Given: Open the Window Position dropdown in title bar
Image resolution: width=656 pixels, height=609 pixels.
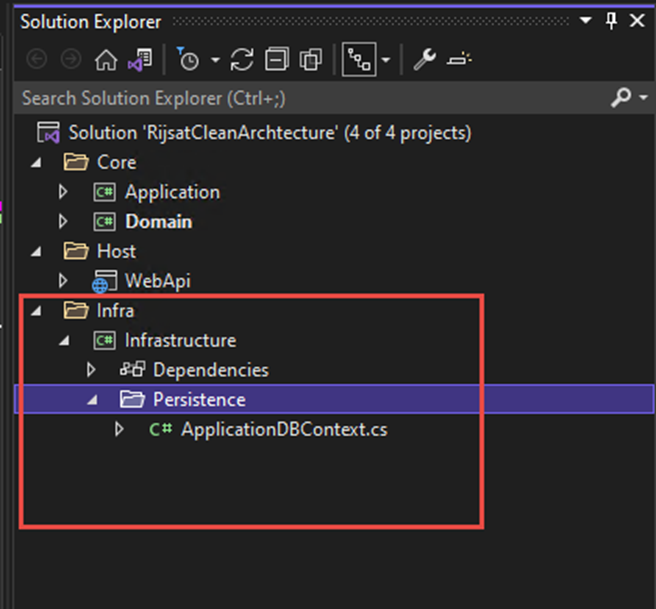Looking at the screenshot, I should pyautogui.click(x=583, y=21).
